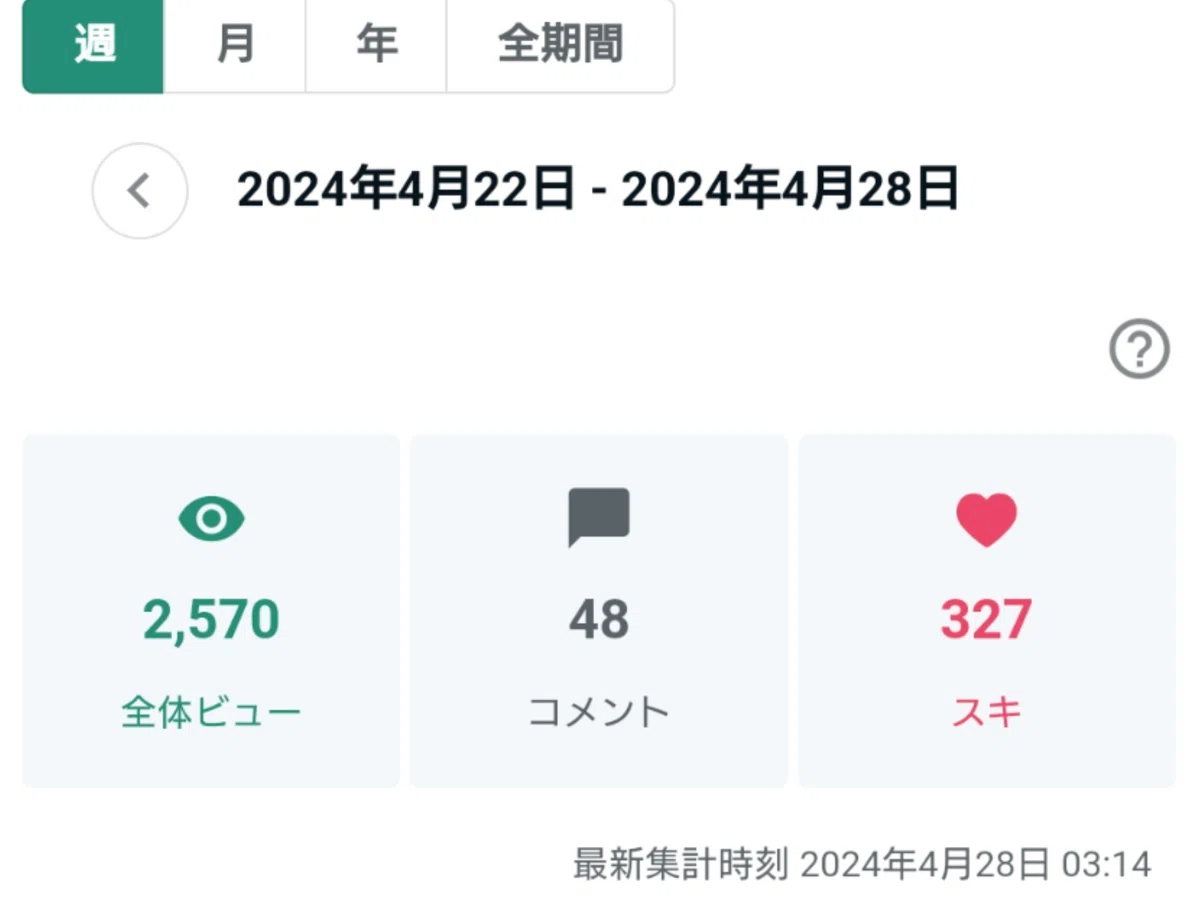
Task: Select the コメント comments card
Action: pos(599,610)
